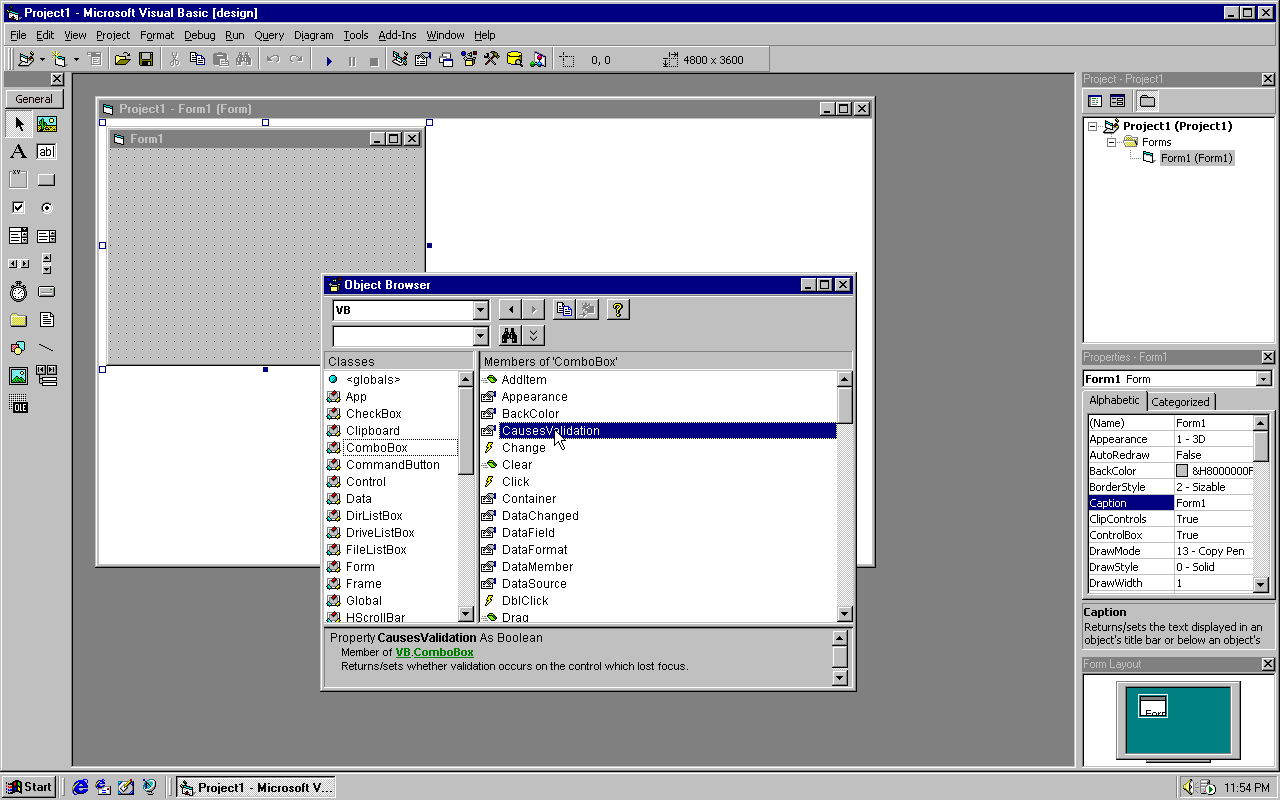Select the OptionButton control in the toolbox
This screenshot has height=800, width=1280.
(x=46, y=208)
